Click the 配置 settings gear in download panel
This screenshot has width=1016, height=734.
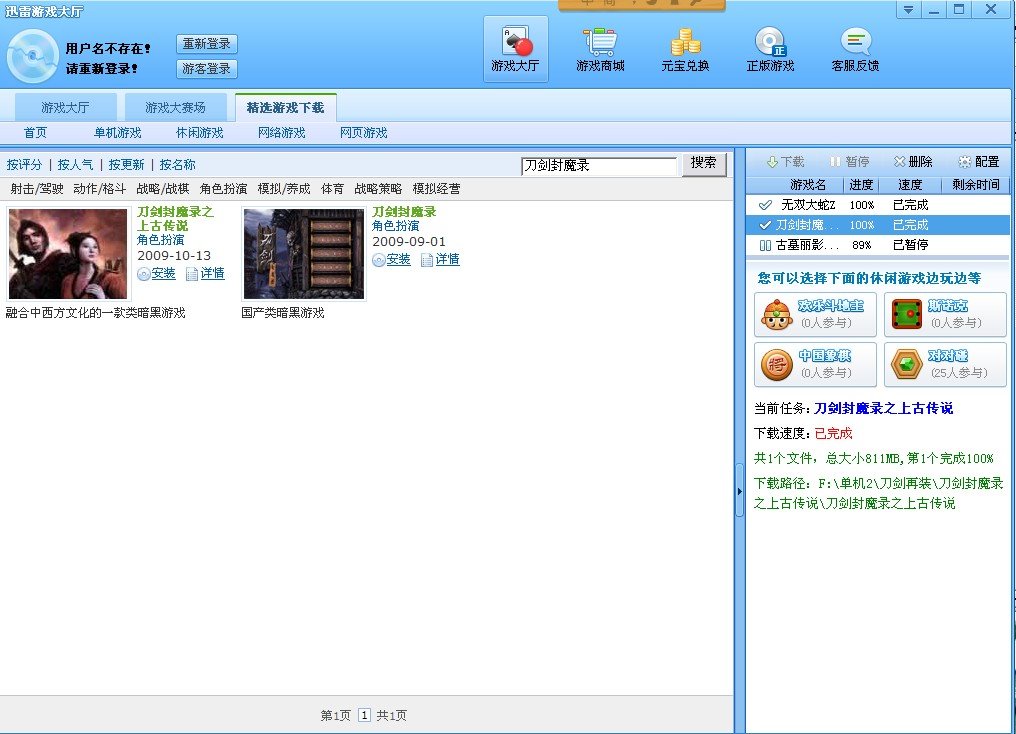(978, 162)
